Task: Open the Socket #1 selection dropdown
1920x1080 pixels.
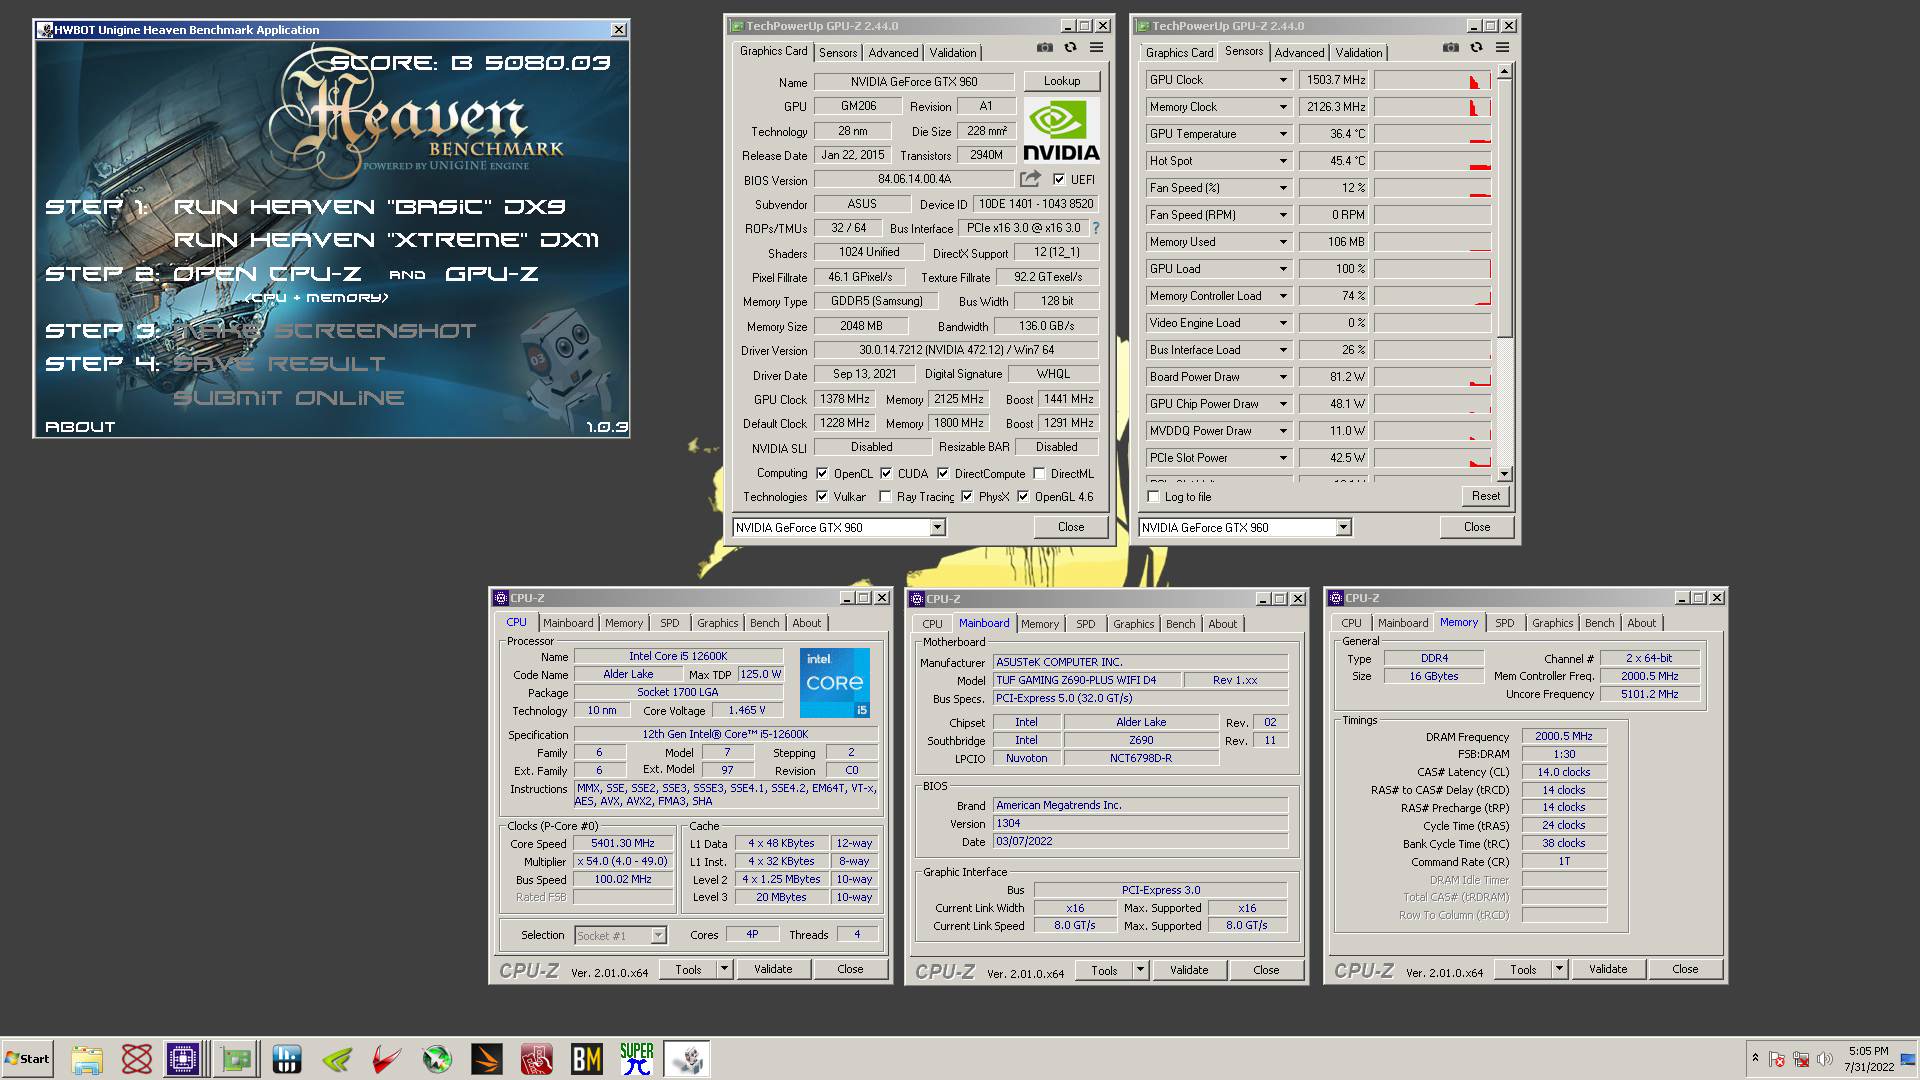Action: pyautogui.click(x=658, y=936)
